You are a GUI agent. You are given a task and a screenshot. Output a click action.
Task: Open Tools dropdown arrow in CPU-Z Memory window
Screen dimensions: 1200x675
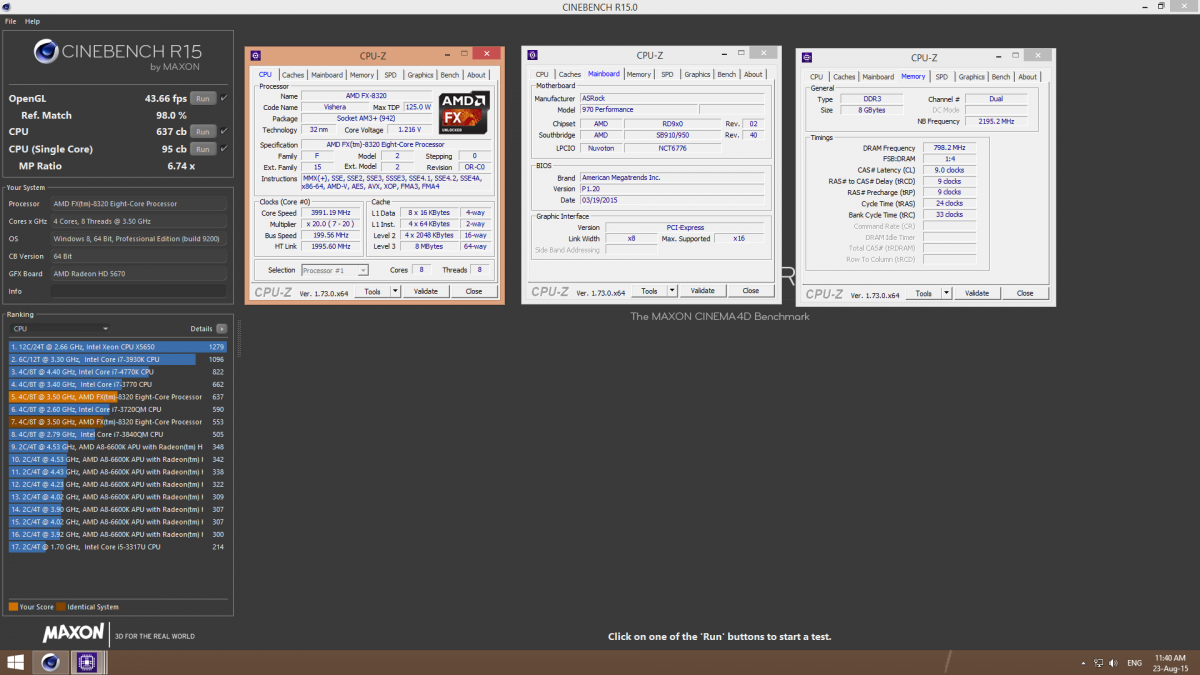[946, 293]
